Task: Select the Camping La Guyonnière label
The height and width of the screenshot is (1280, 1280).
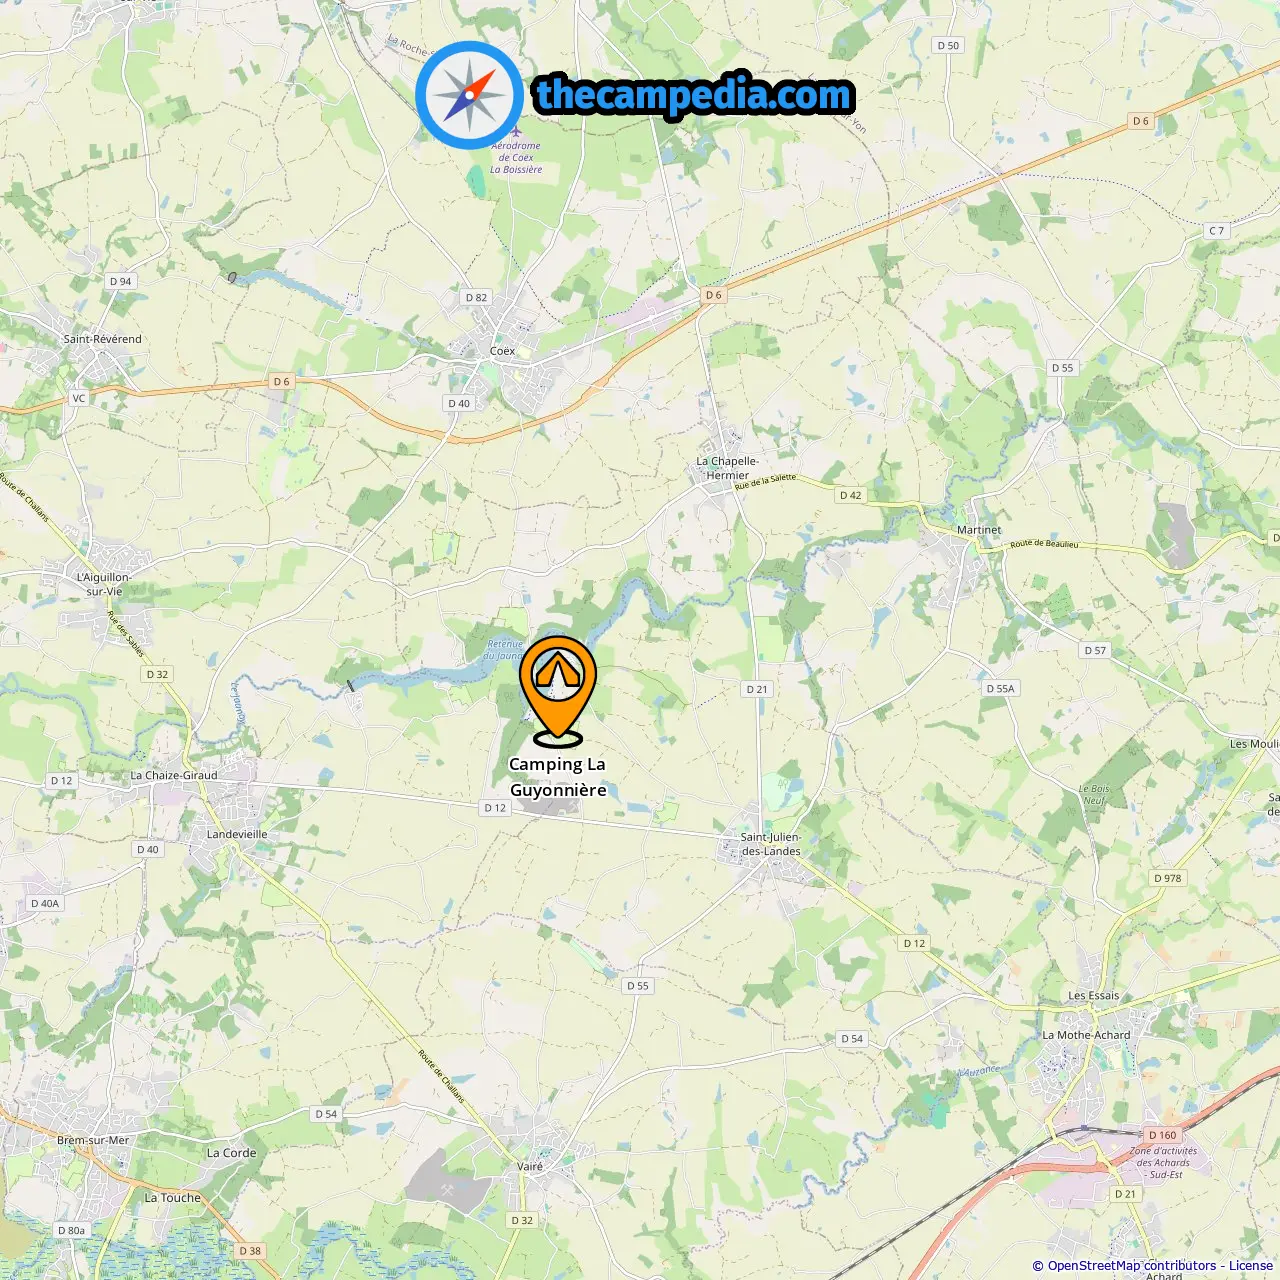Action: pos(558,777)
